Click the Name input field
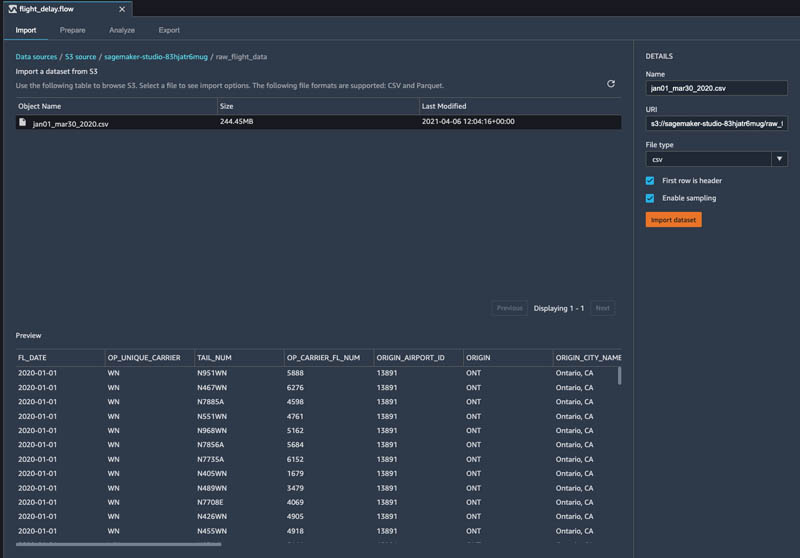The height and width of the screenshot is (558, 800). click(716, 88)
